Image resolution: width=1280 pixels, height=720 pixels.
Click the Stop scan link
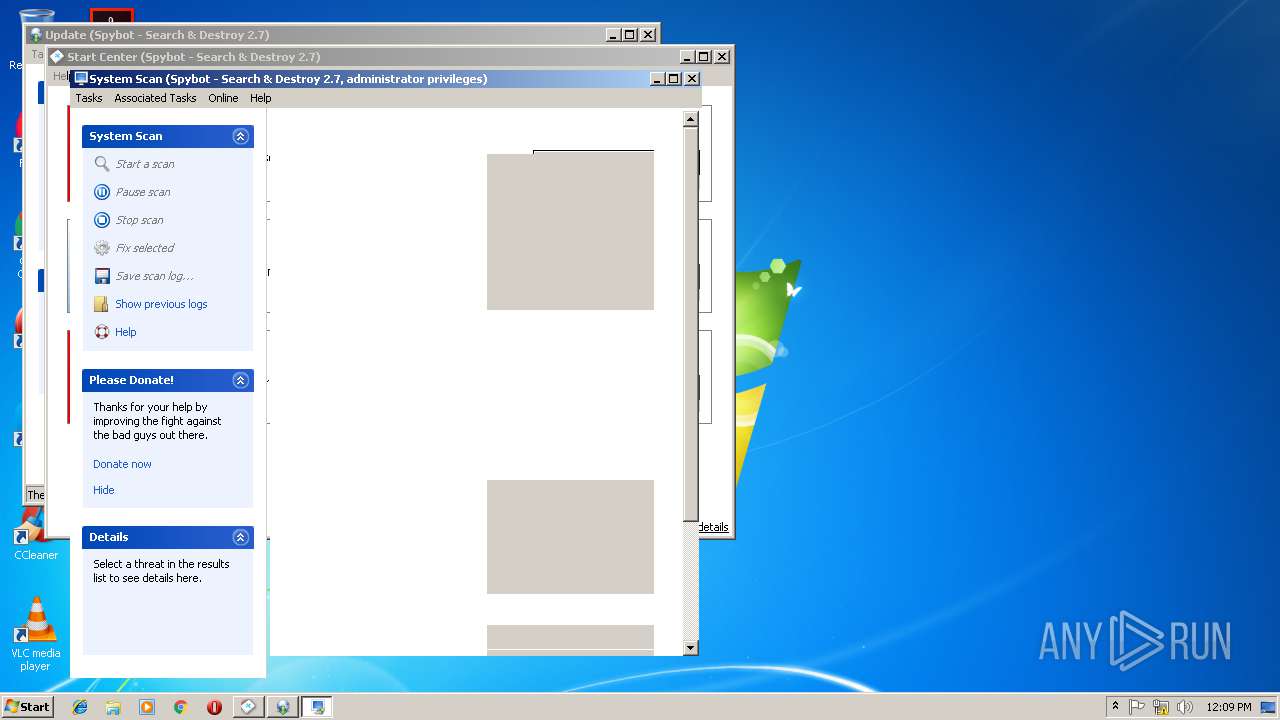point(139,220)
